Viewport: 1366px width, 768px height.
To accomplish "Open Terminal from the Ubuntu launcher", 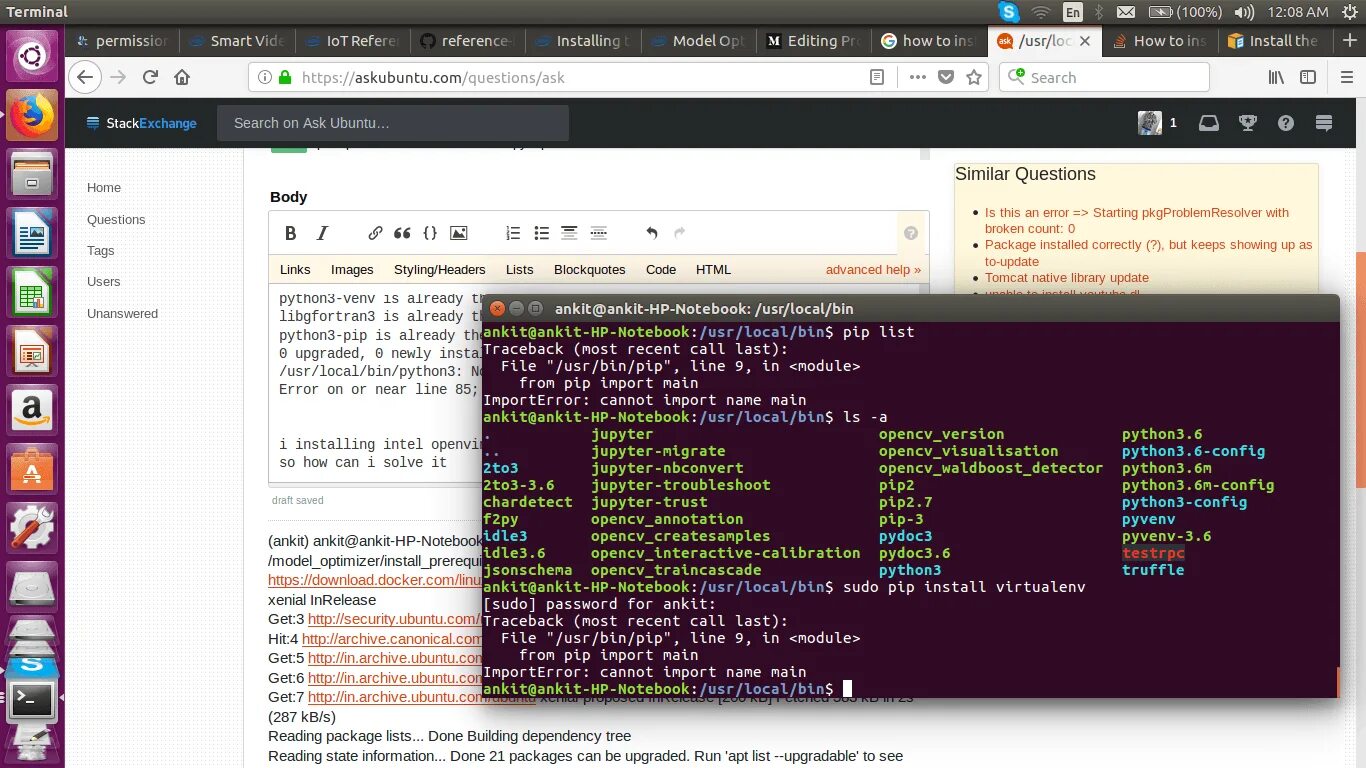I will click(32, 700).
